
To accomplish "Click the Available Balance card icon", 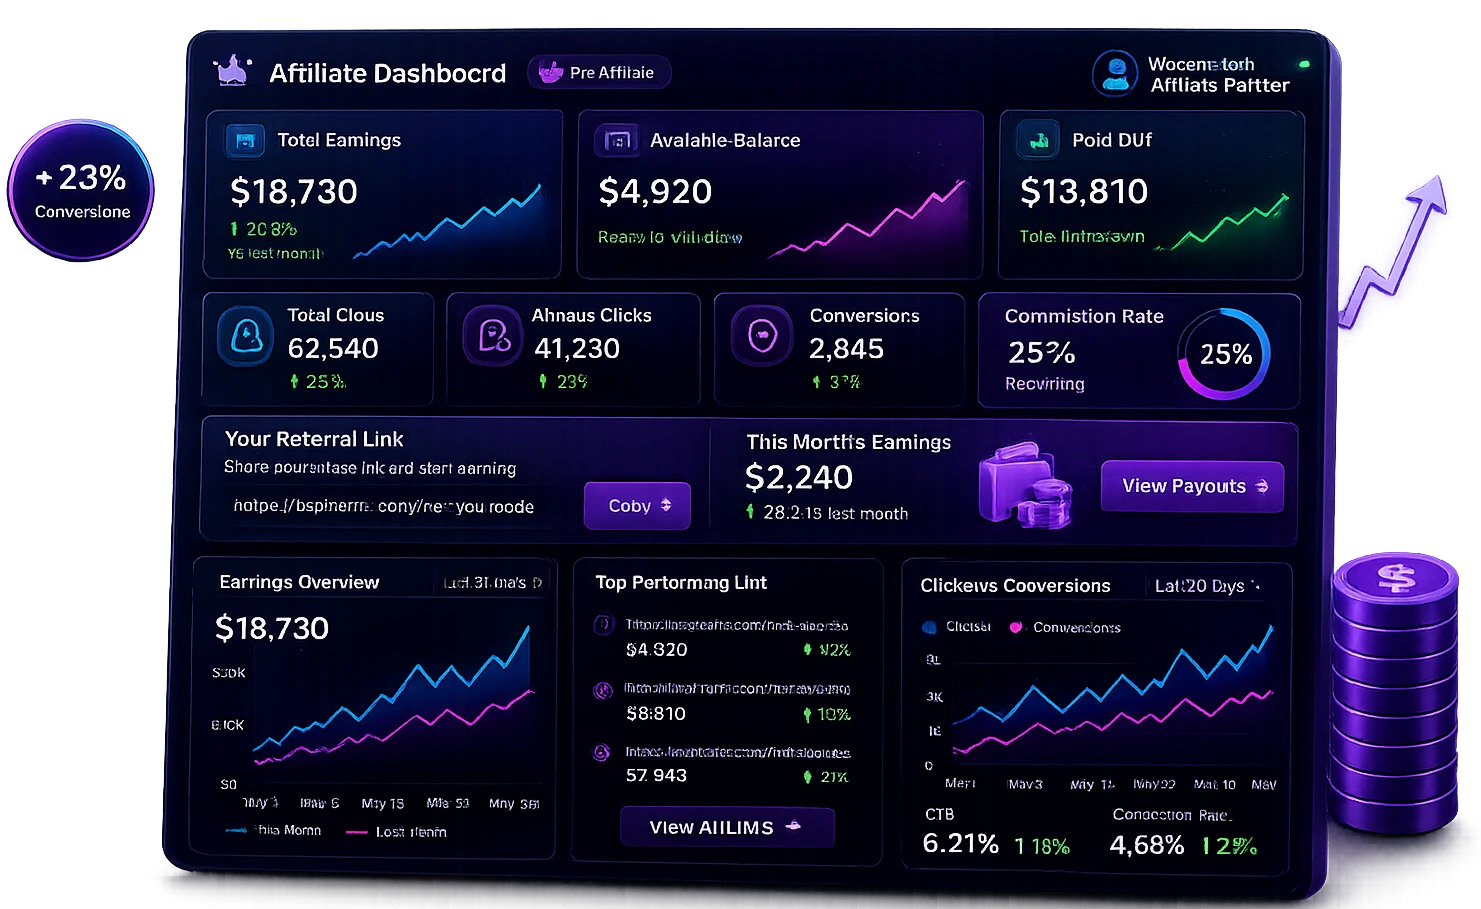I will [617, 141].
